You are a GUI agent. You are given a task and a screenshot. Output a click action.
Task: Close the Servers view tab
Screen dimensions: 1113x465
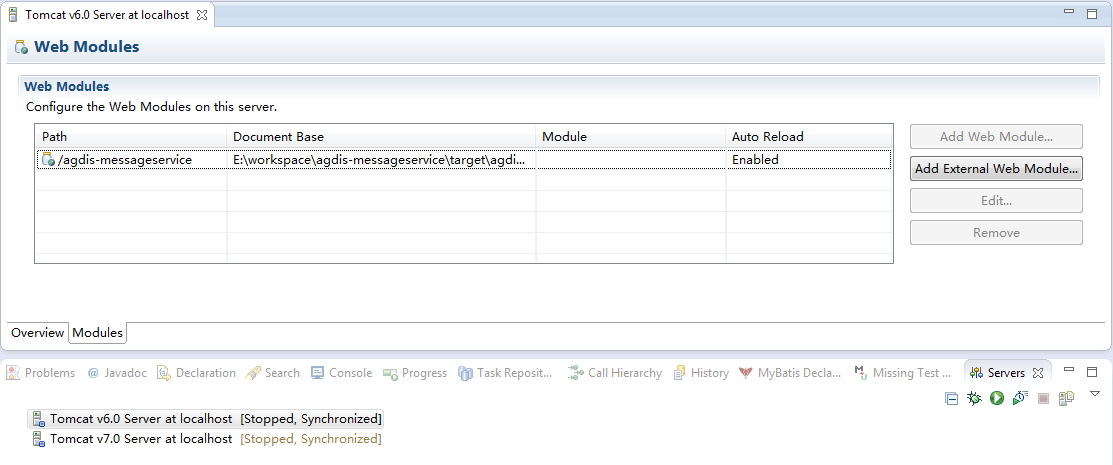1038,373
